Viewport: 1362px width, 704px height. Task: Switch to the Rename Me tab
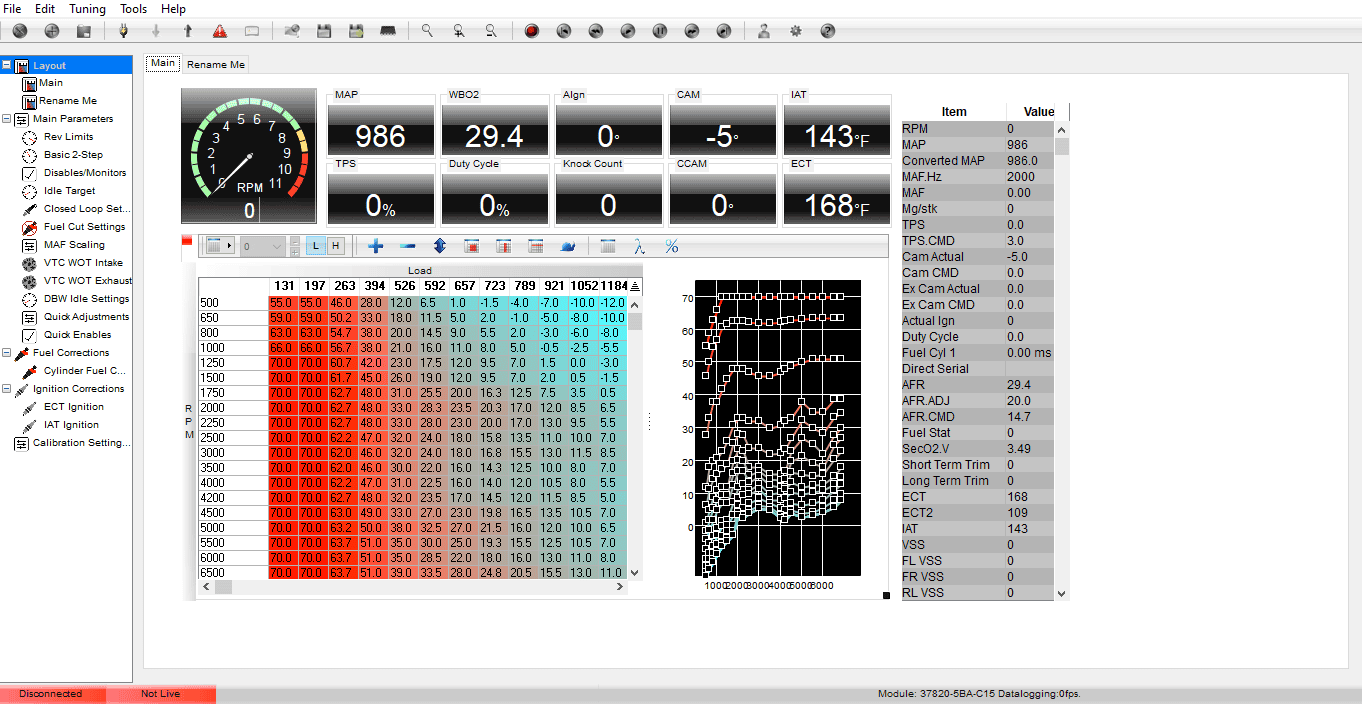click(215, 64)
